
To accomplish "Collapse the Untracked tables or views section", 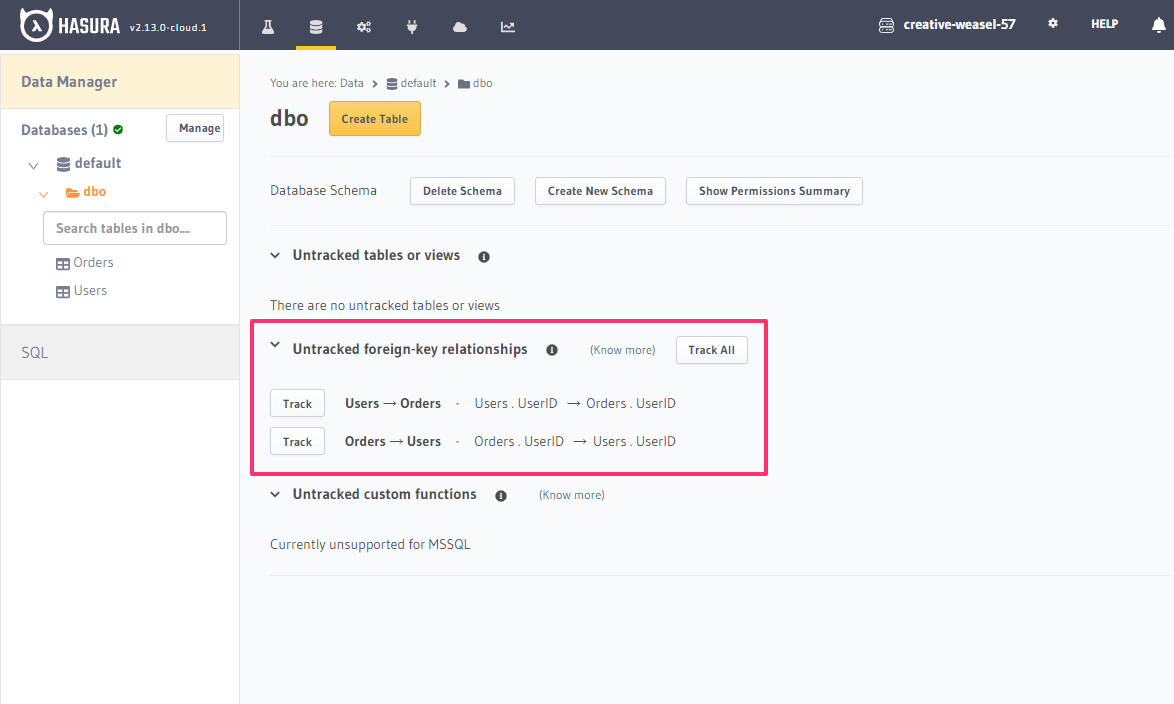I will point(276,255).
